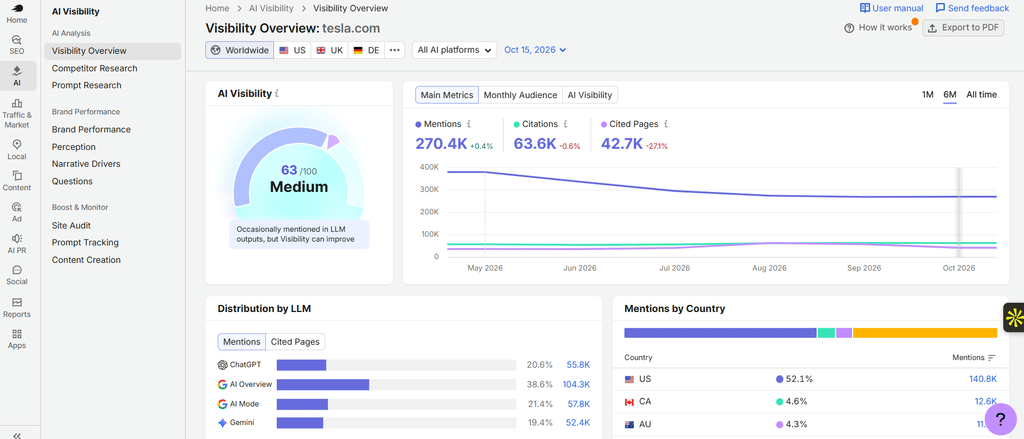Screen dimensions: 1024x439
Task: Click the info icon next to AI Visibility
Action: pos(277,94)
